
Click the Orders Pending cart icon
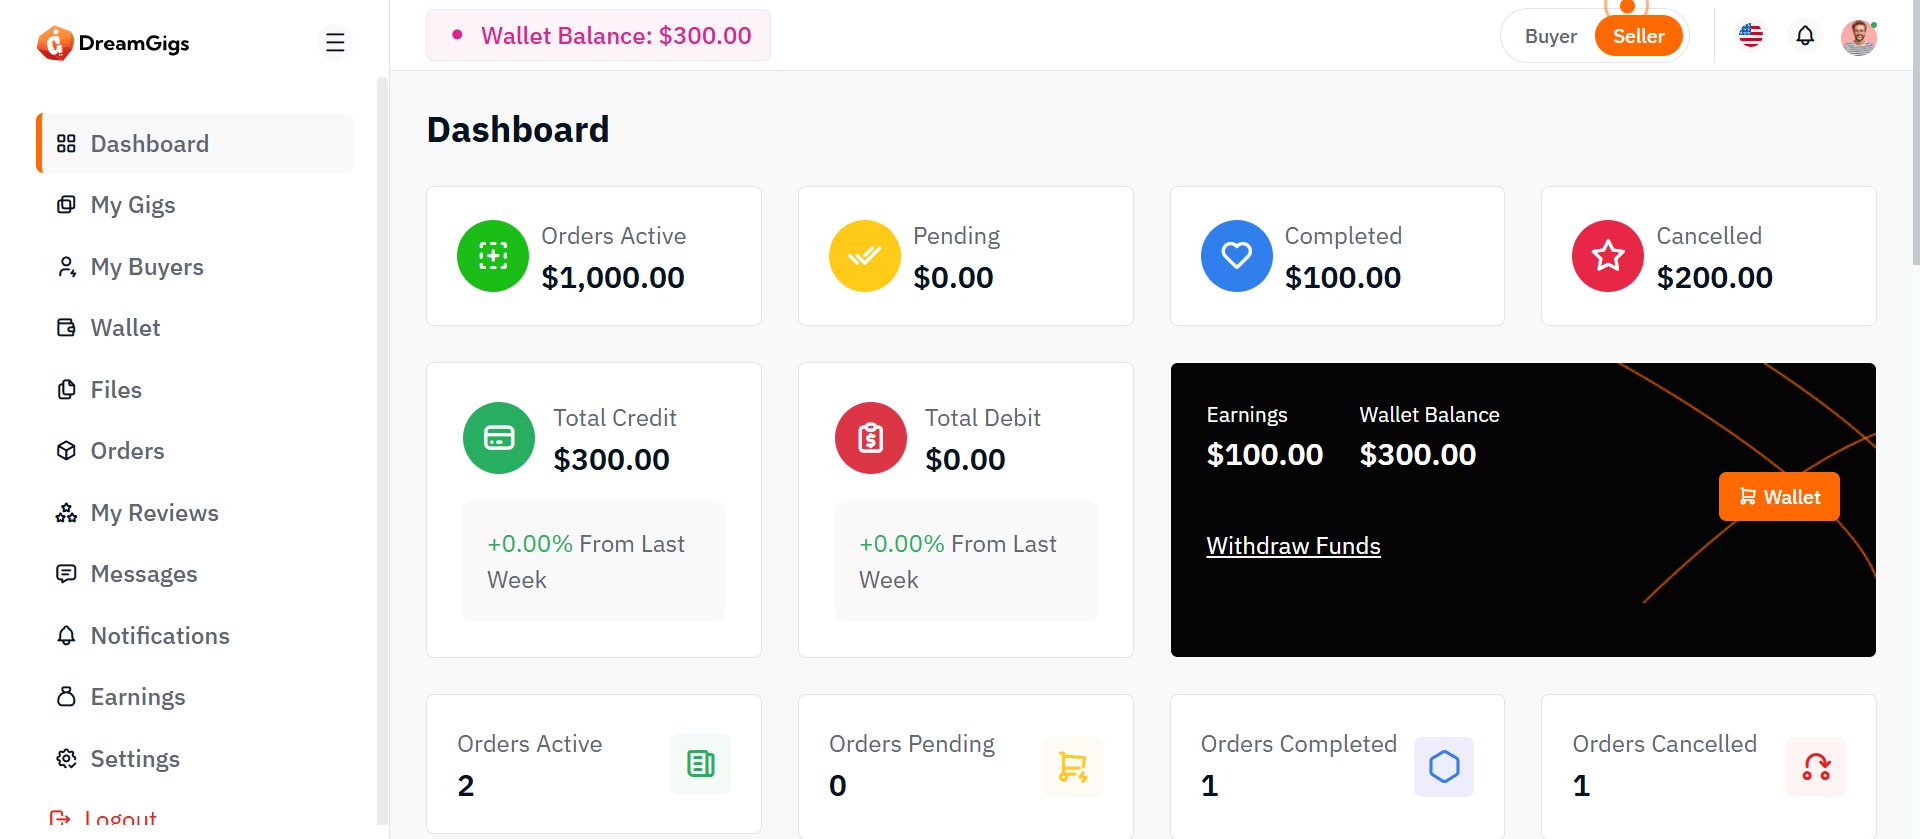click(1072, 767)
